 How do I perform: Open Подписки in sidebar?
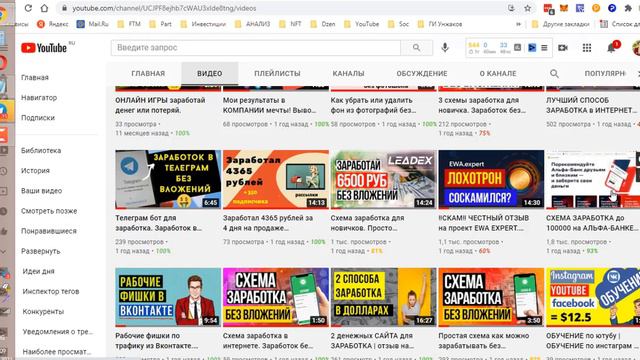point(38,118)
